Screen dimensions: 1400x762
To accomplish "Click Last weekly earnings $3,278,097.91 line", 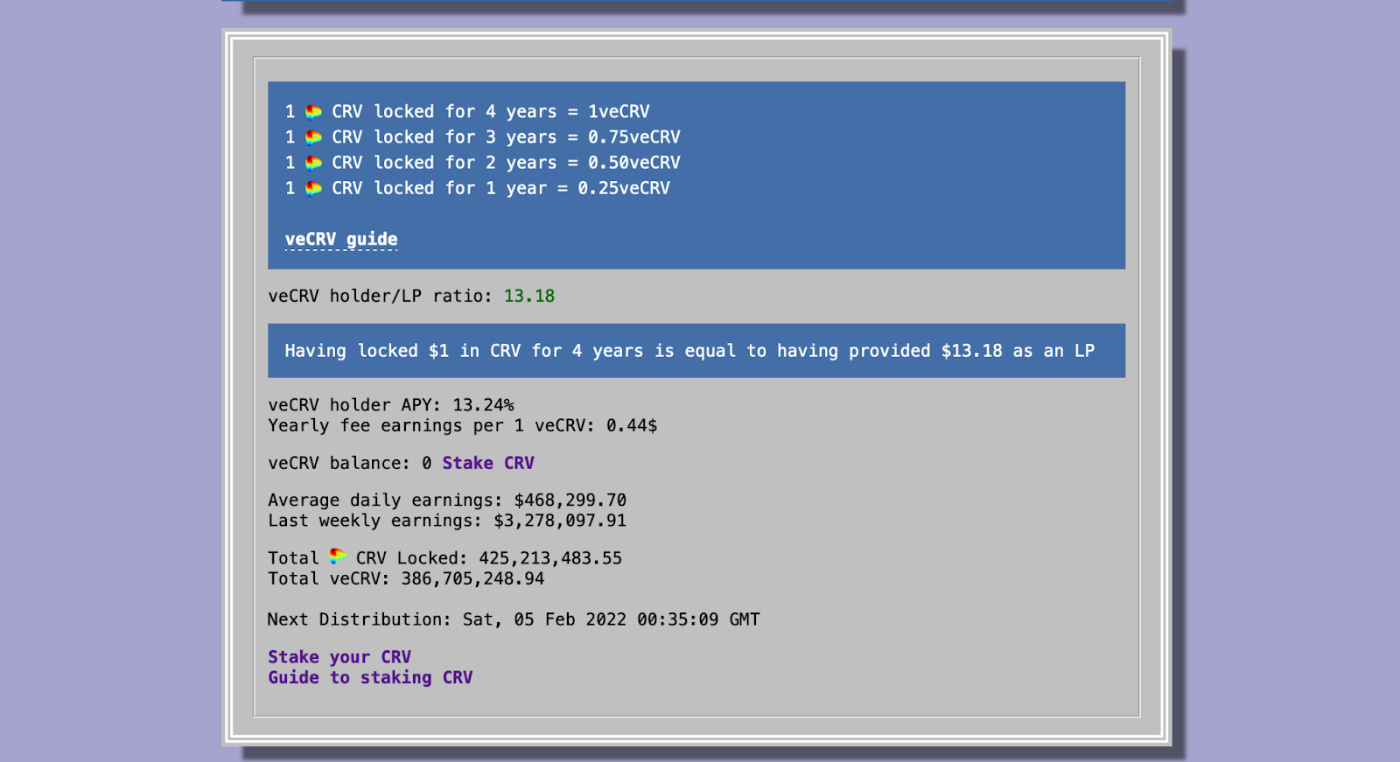I will [447, 520].
